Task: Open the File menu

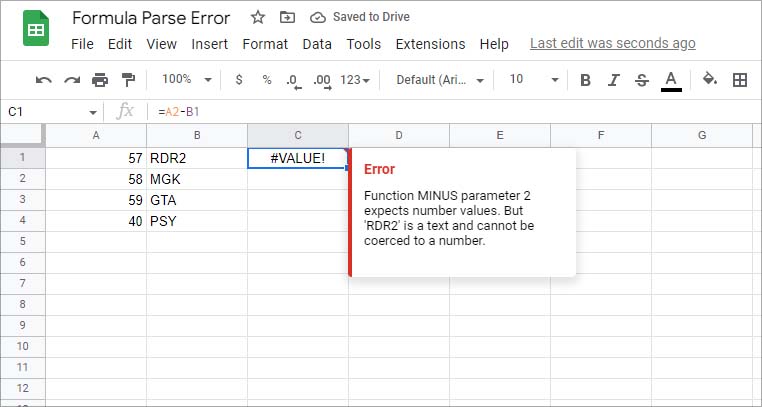Action: [x=82, y=44]
